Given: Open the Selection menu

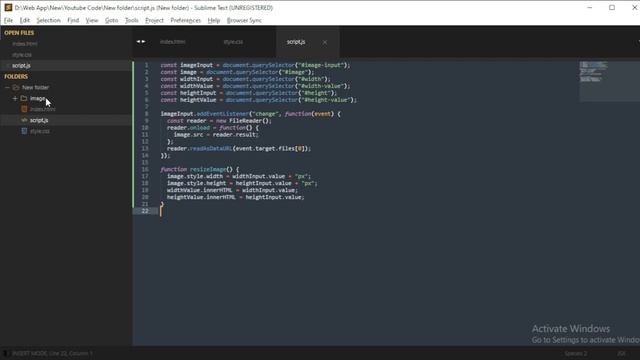Looking at the screenshot, I should (x=48, y=20).
